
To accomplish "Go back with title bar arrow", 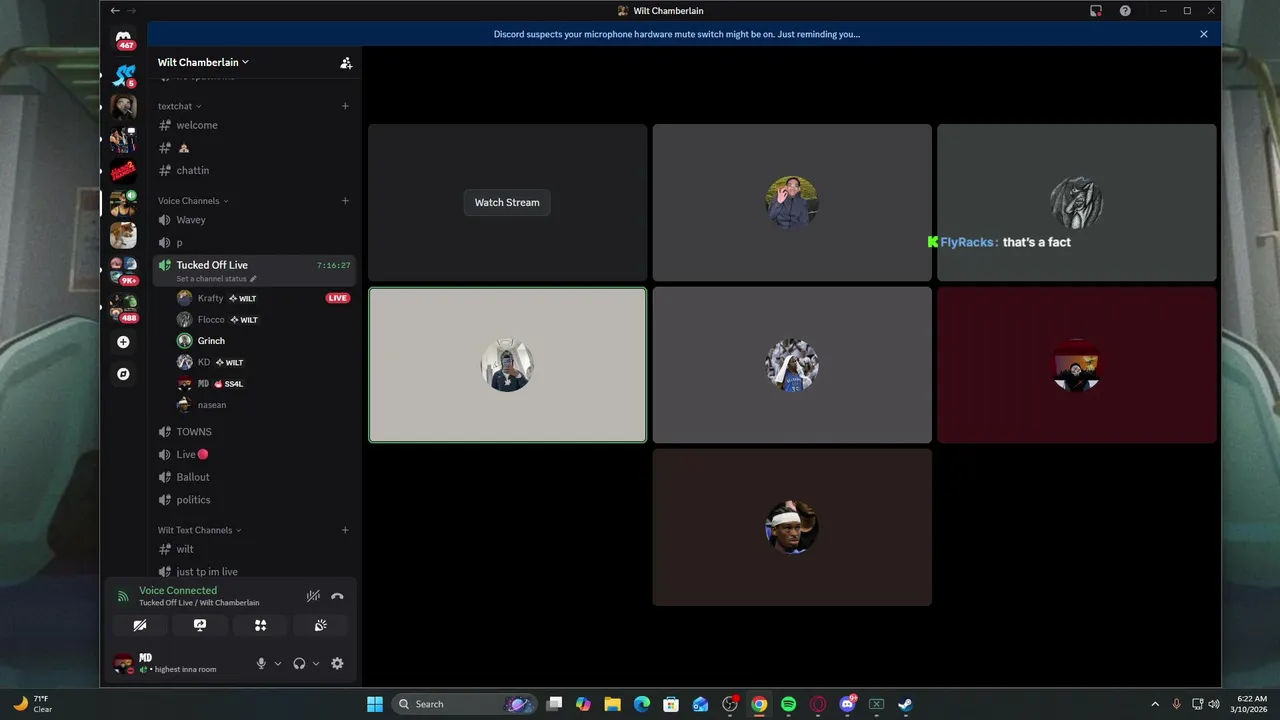I will 115,11.
